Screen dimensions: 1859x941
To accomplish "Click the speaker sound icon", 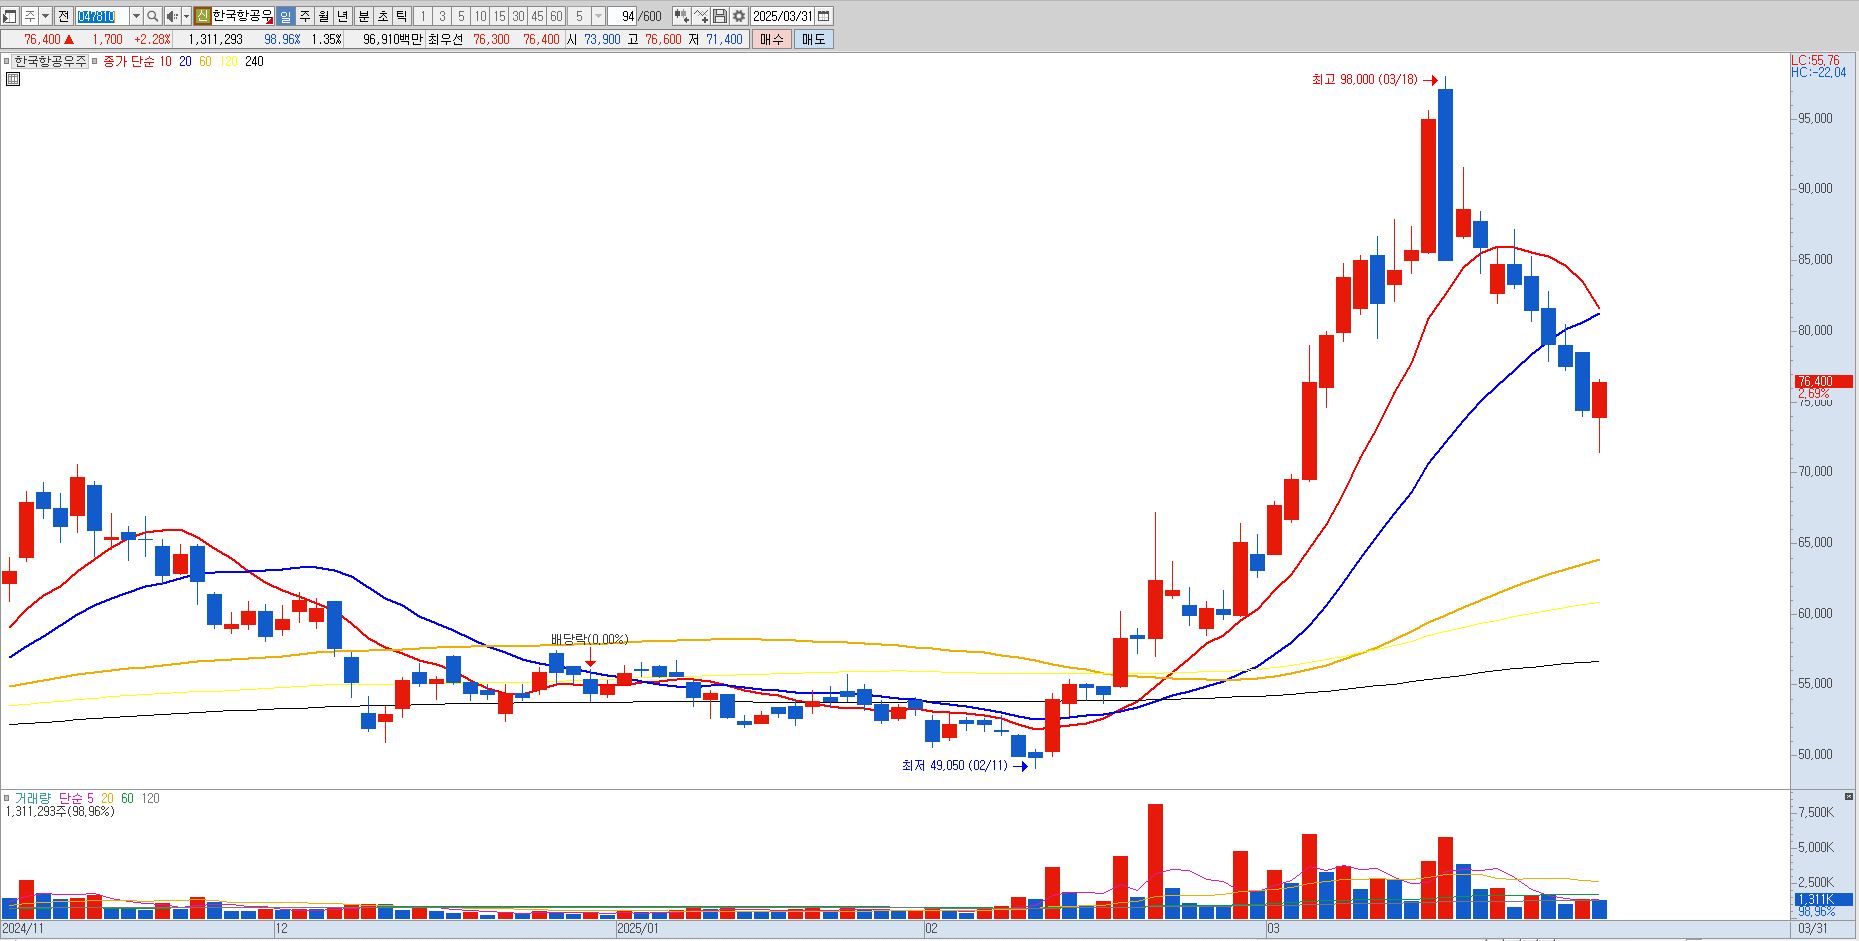I will [x=172, y=16].
